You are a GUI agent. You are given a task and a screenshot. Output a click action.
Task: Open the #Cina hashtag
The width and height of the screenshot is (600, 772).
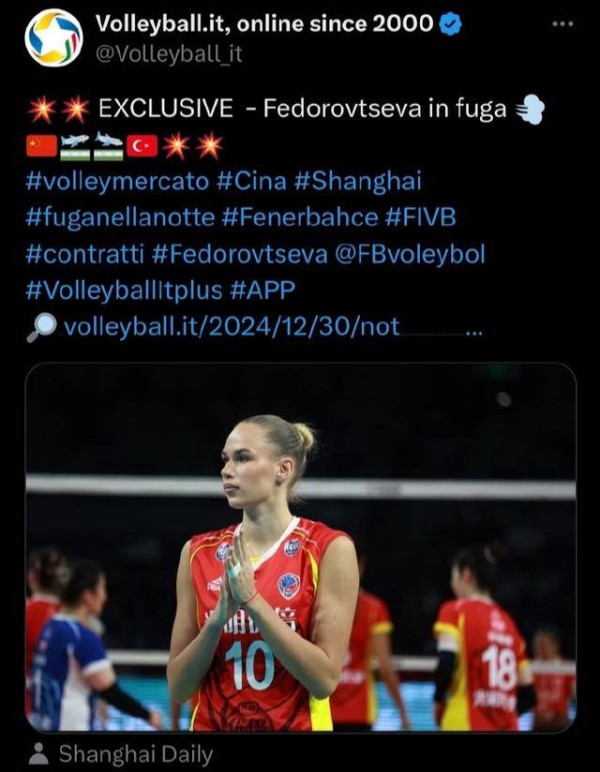tap(251, 181)
